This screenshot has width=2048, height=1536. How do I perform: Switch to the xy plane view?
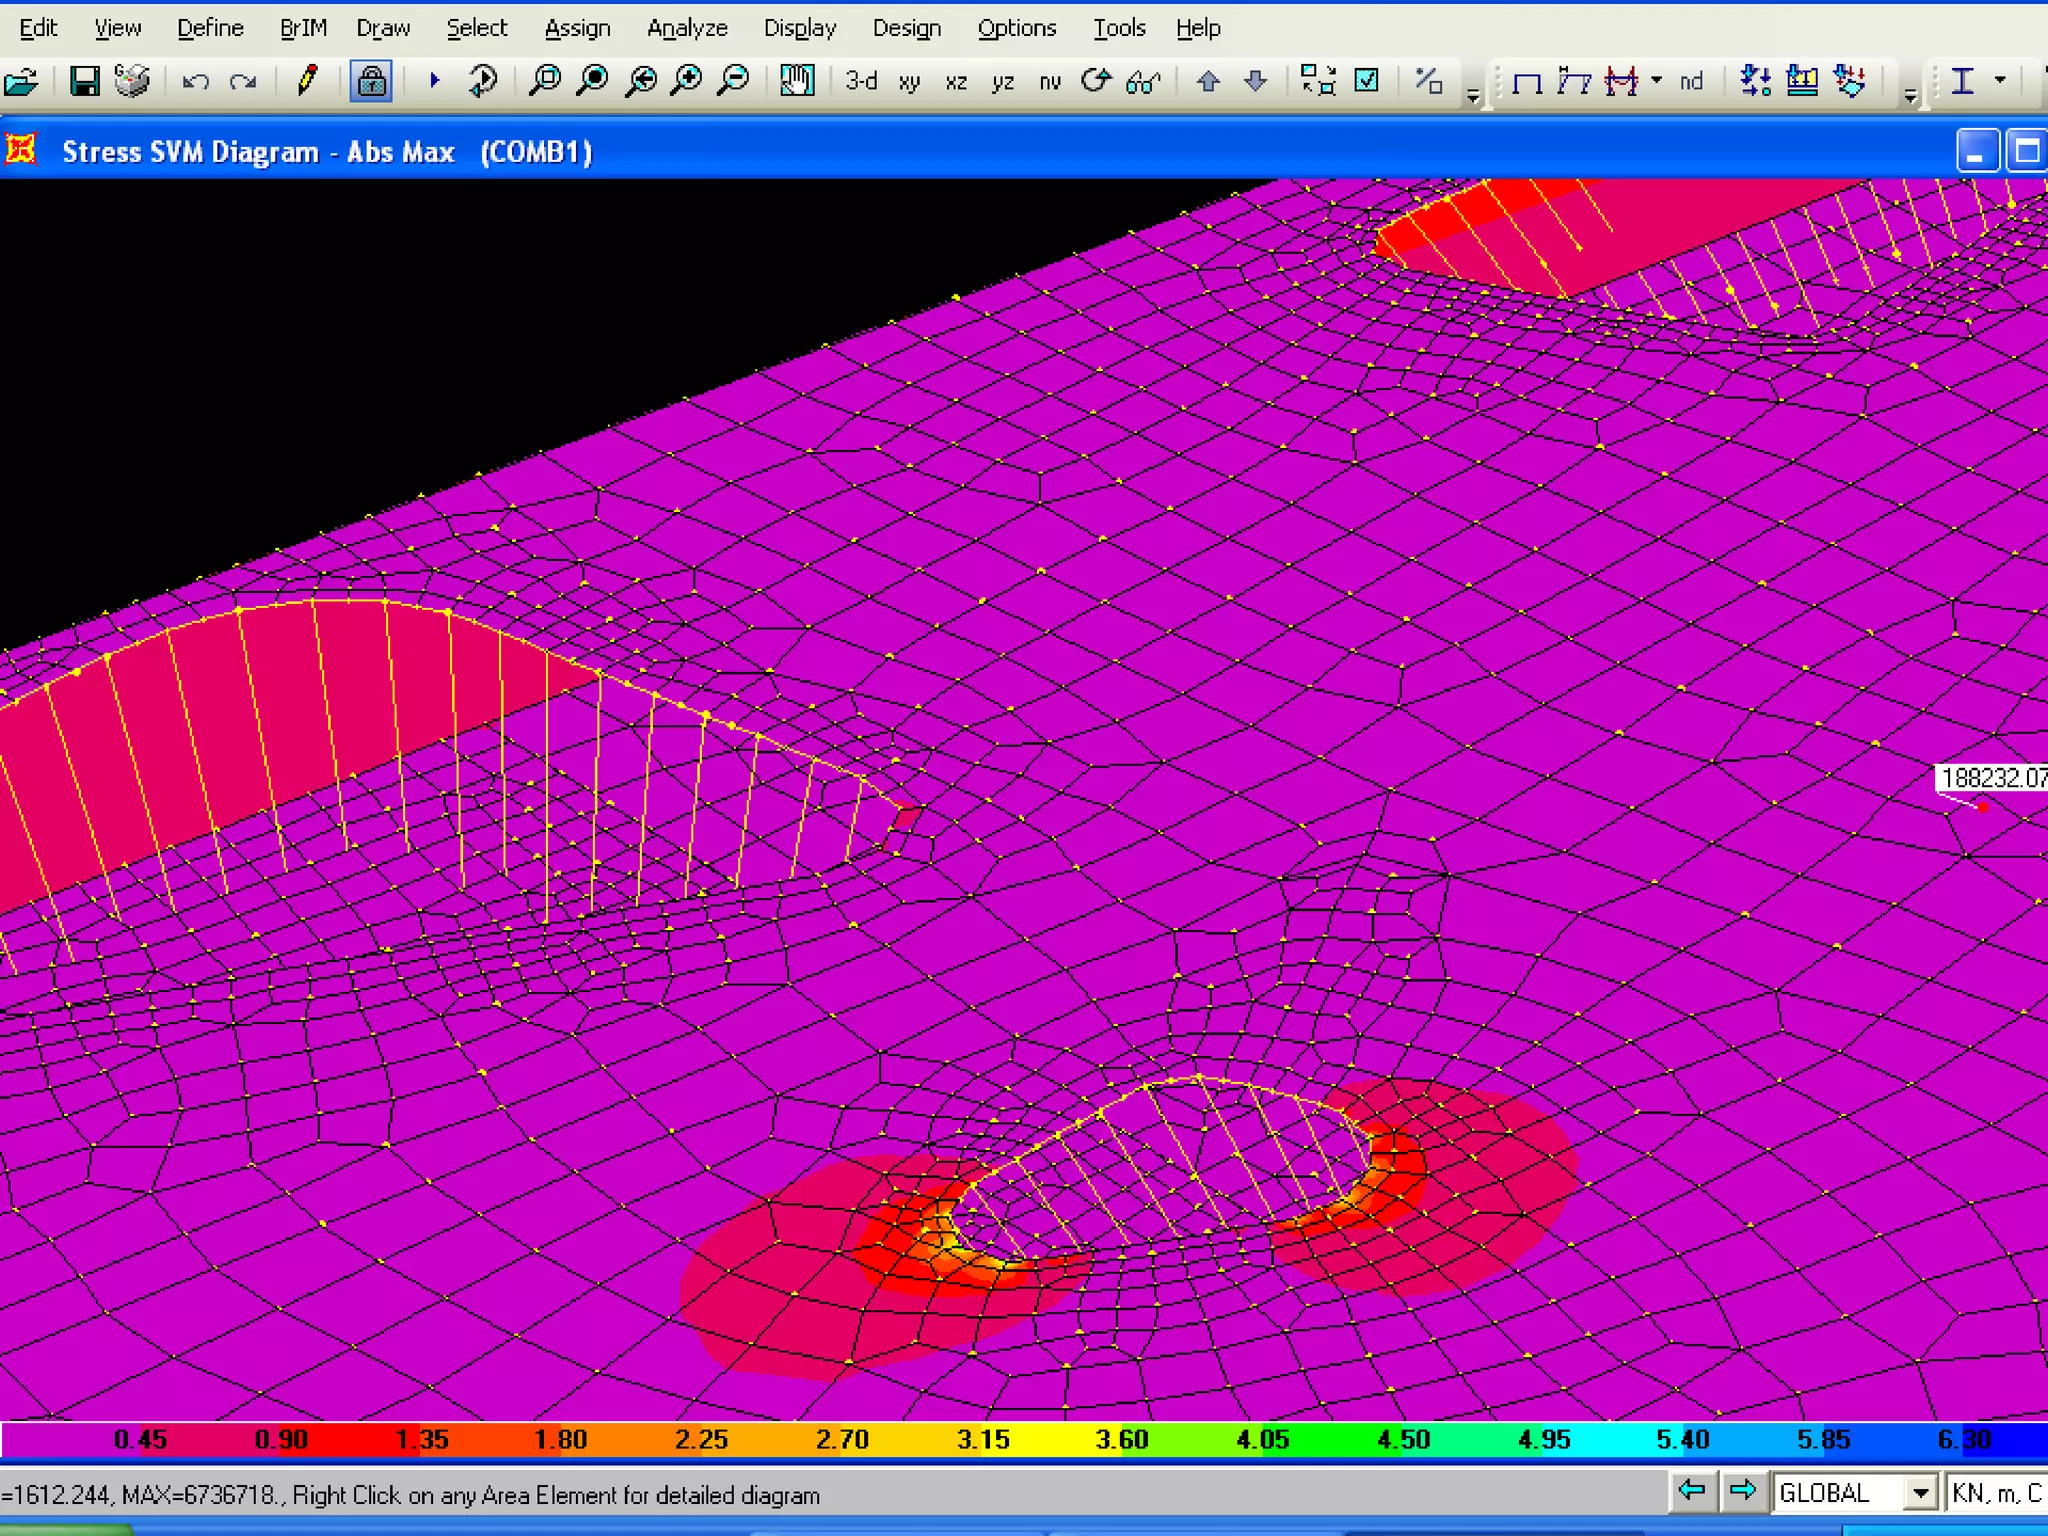pyautogui.click(x=908, y=81)
